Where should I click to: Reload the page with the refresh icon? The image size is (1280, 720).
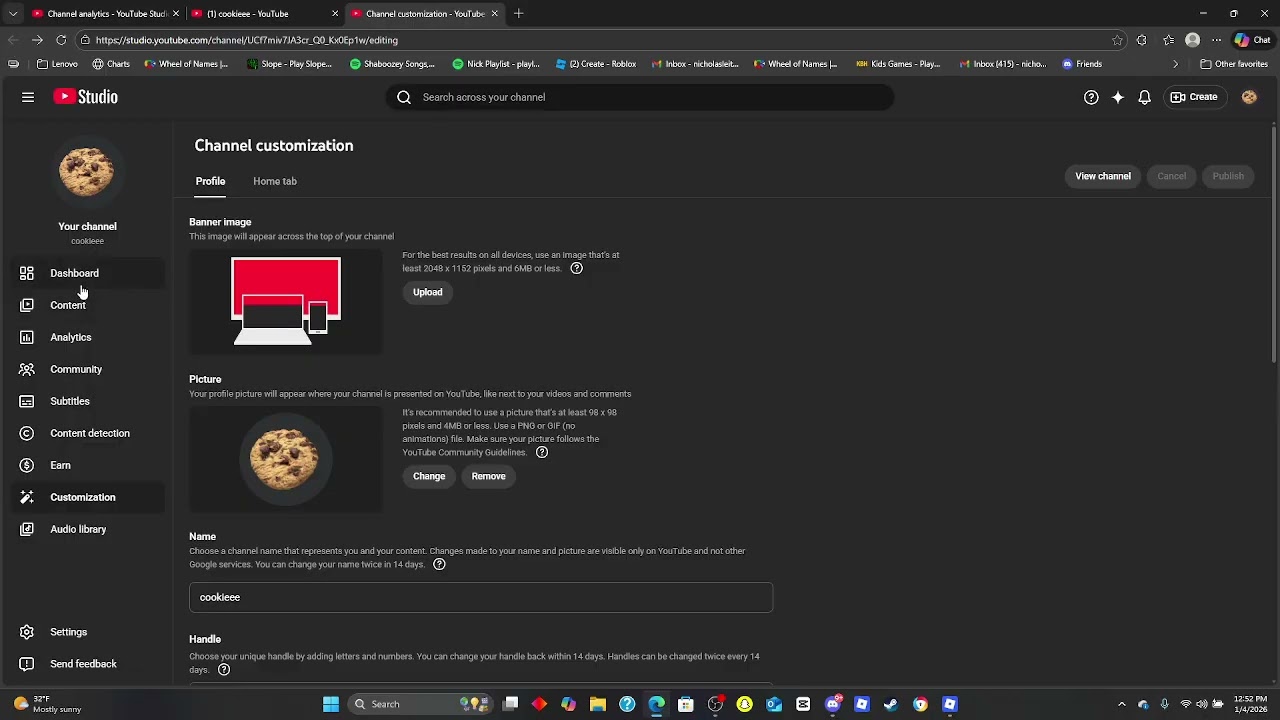coord(61,40)
